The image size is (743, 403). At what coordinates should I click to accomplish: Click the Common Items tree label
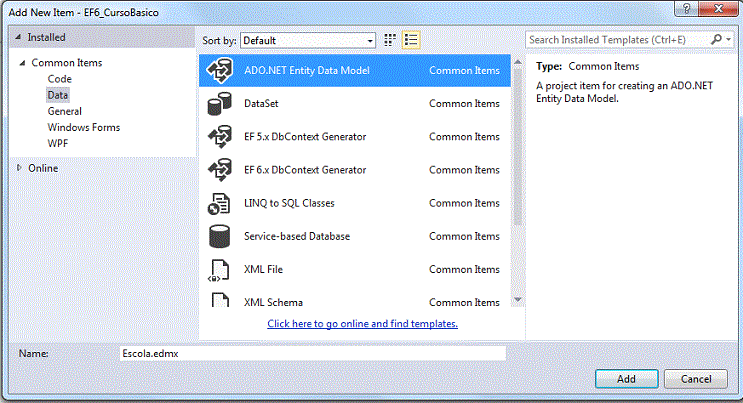(x=67, y=63)
